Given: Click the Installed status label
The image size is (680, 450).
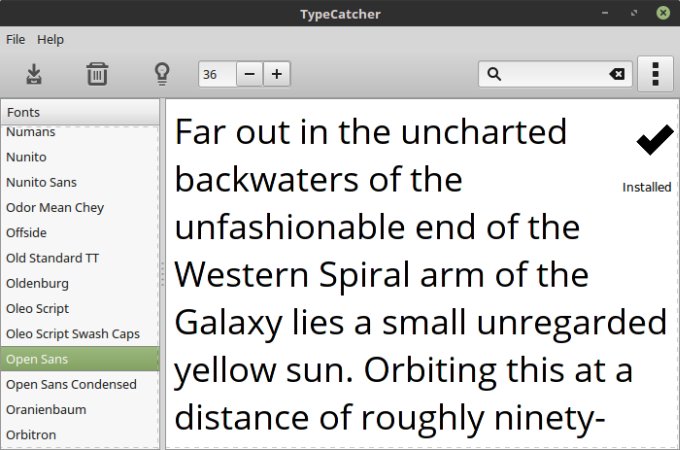Looking at the screenshot, I should click(647, 187).
